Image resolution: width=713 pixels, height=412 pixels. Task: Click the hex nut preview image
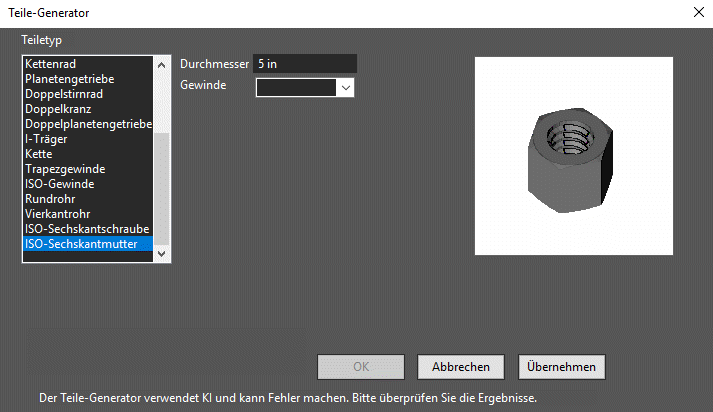click(574, 156)
